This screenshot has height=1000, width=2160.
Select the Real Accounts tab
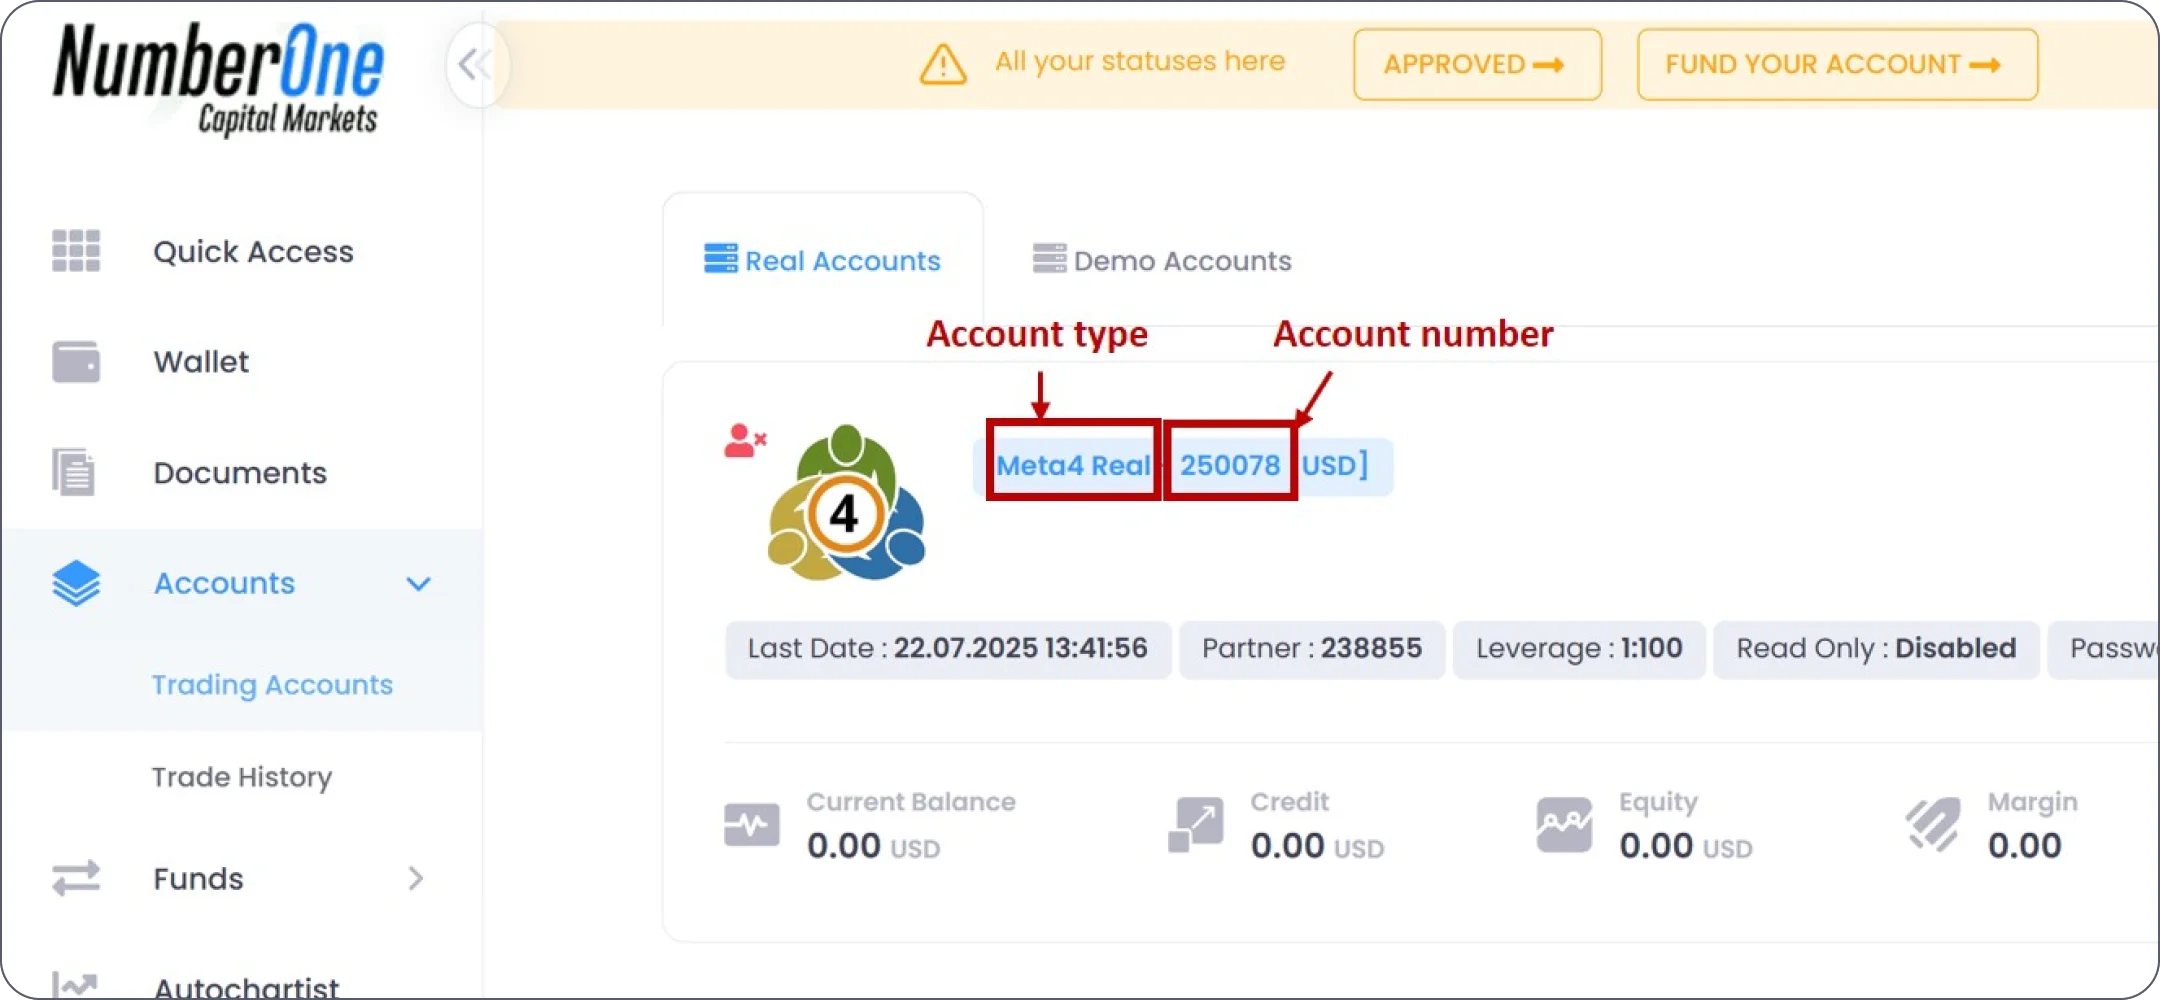(822, 261)
